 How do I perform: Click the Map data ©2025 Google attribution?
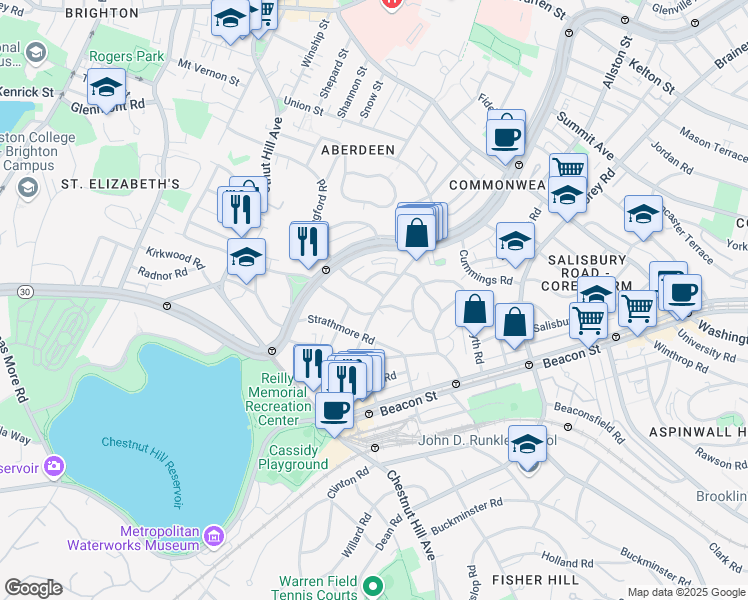pos(685,592)
